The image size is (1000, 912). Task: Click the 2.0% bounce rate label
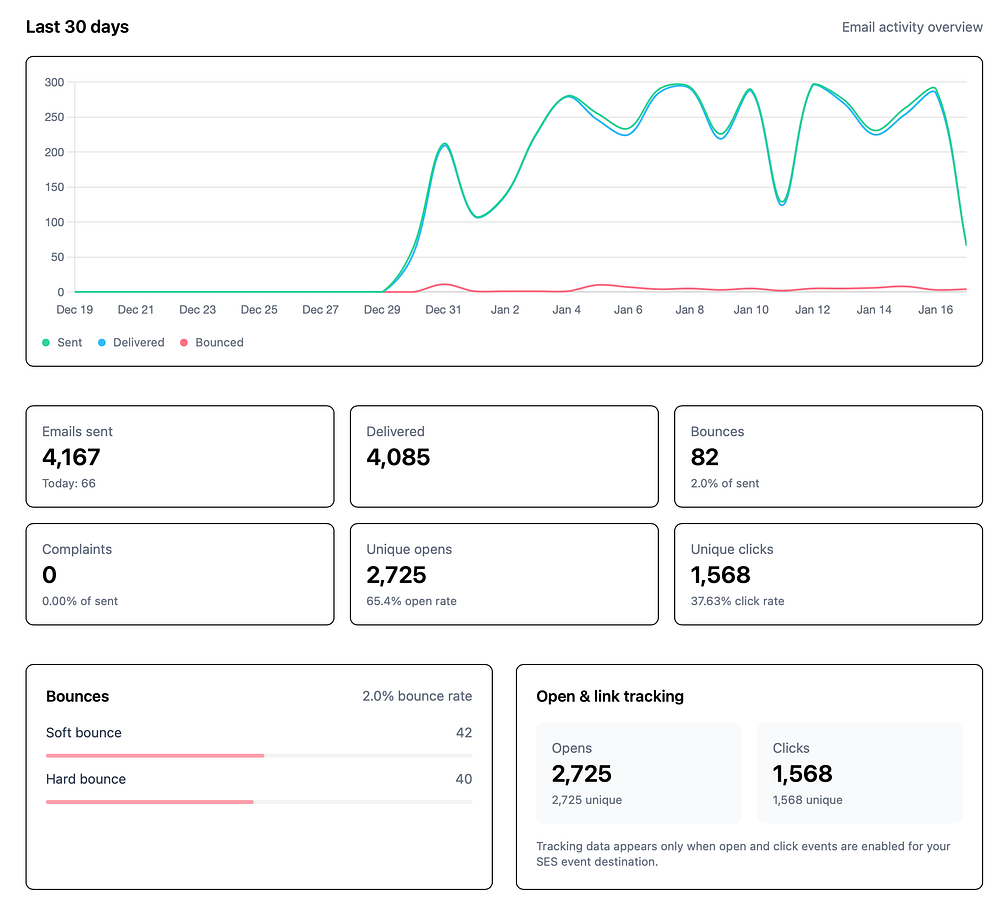[x=417, y=696]
